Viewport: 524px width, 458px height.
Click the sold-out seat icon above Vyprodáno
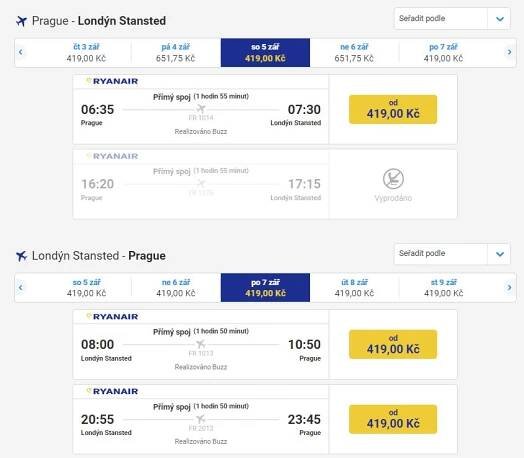click(393, 179)
